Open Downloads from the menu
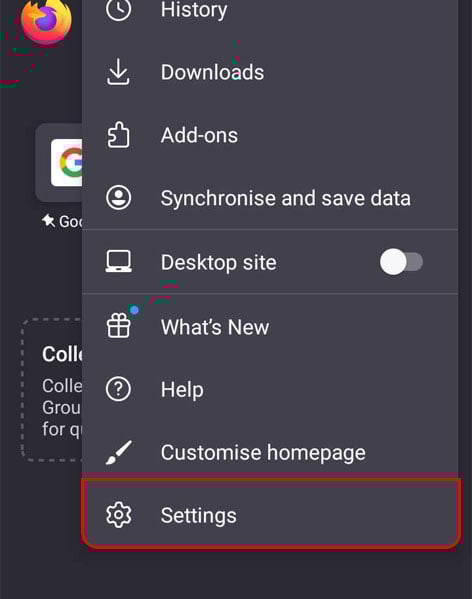The height and width of the screenshot is (599, 472). click(x=270, y=72)
